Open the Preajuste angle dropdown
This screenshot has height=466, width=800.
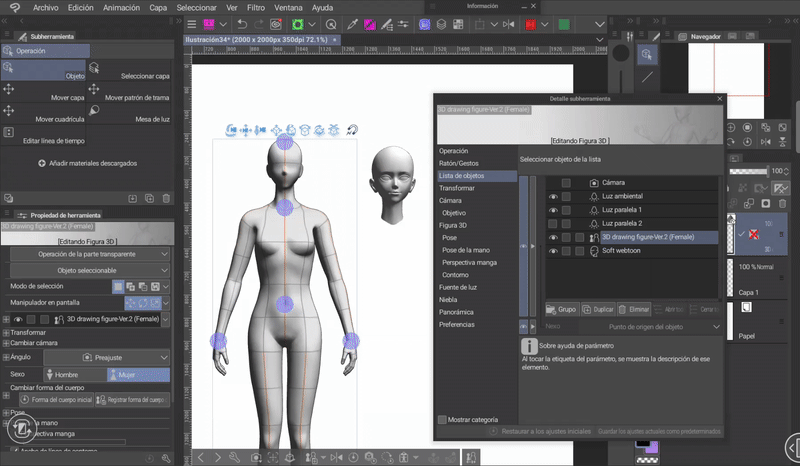tap(108, 356)
